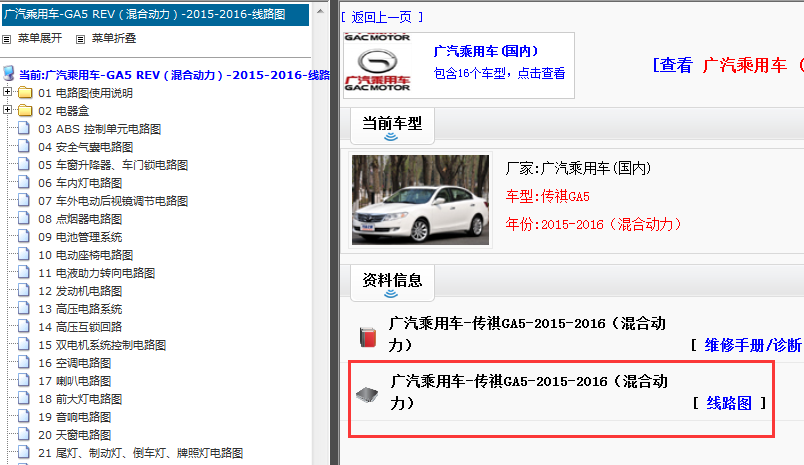This screenshot has width=804, height=465.
Task: Click the left panel scrollbar up arrow
Action: coord(320,11)
